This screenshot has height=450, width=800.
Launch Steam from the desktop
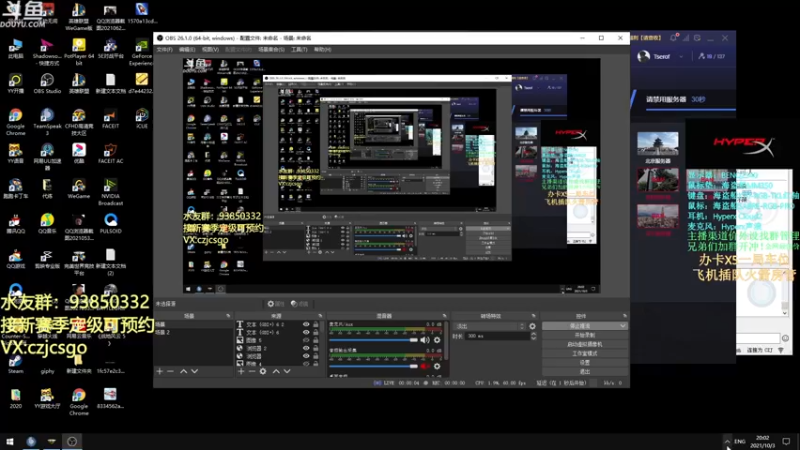[x=15, y=364]
